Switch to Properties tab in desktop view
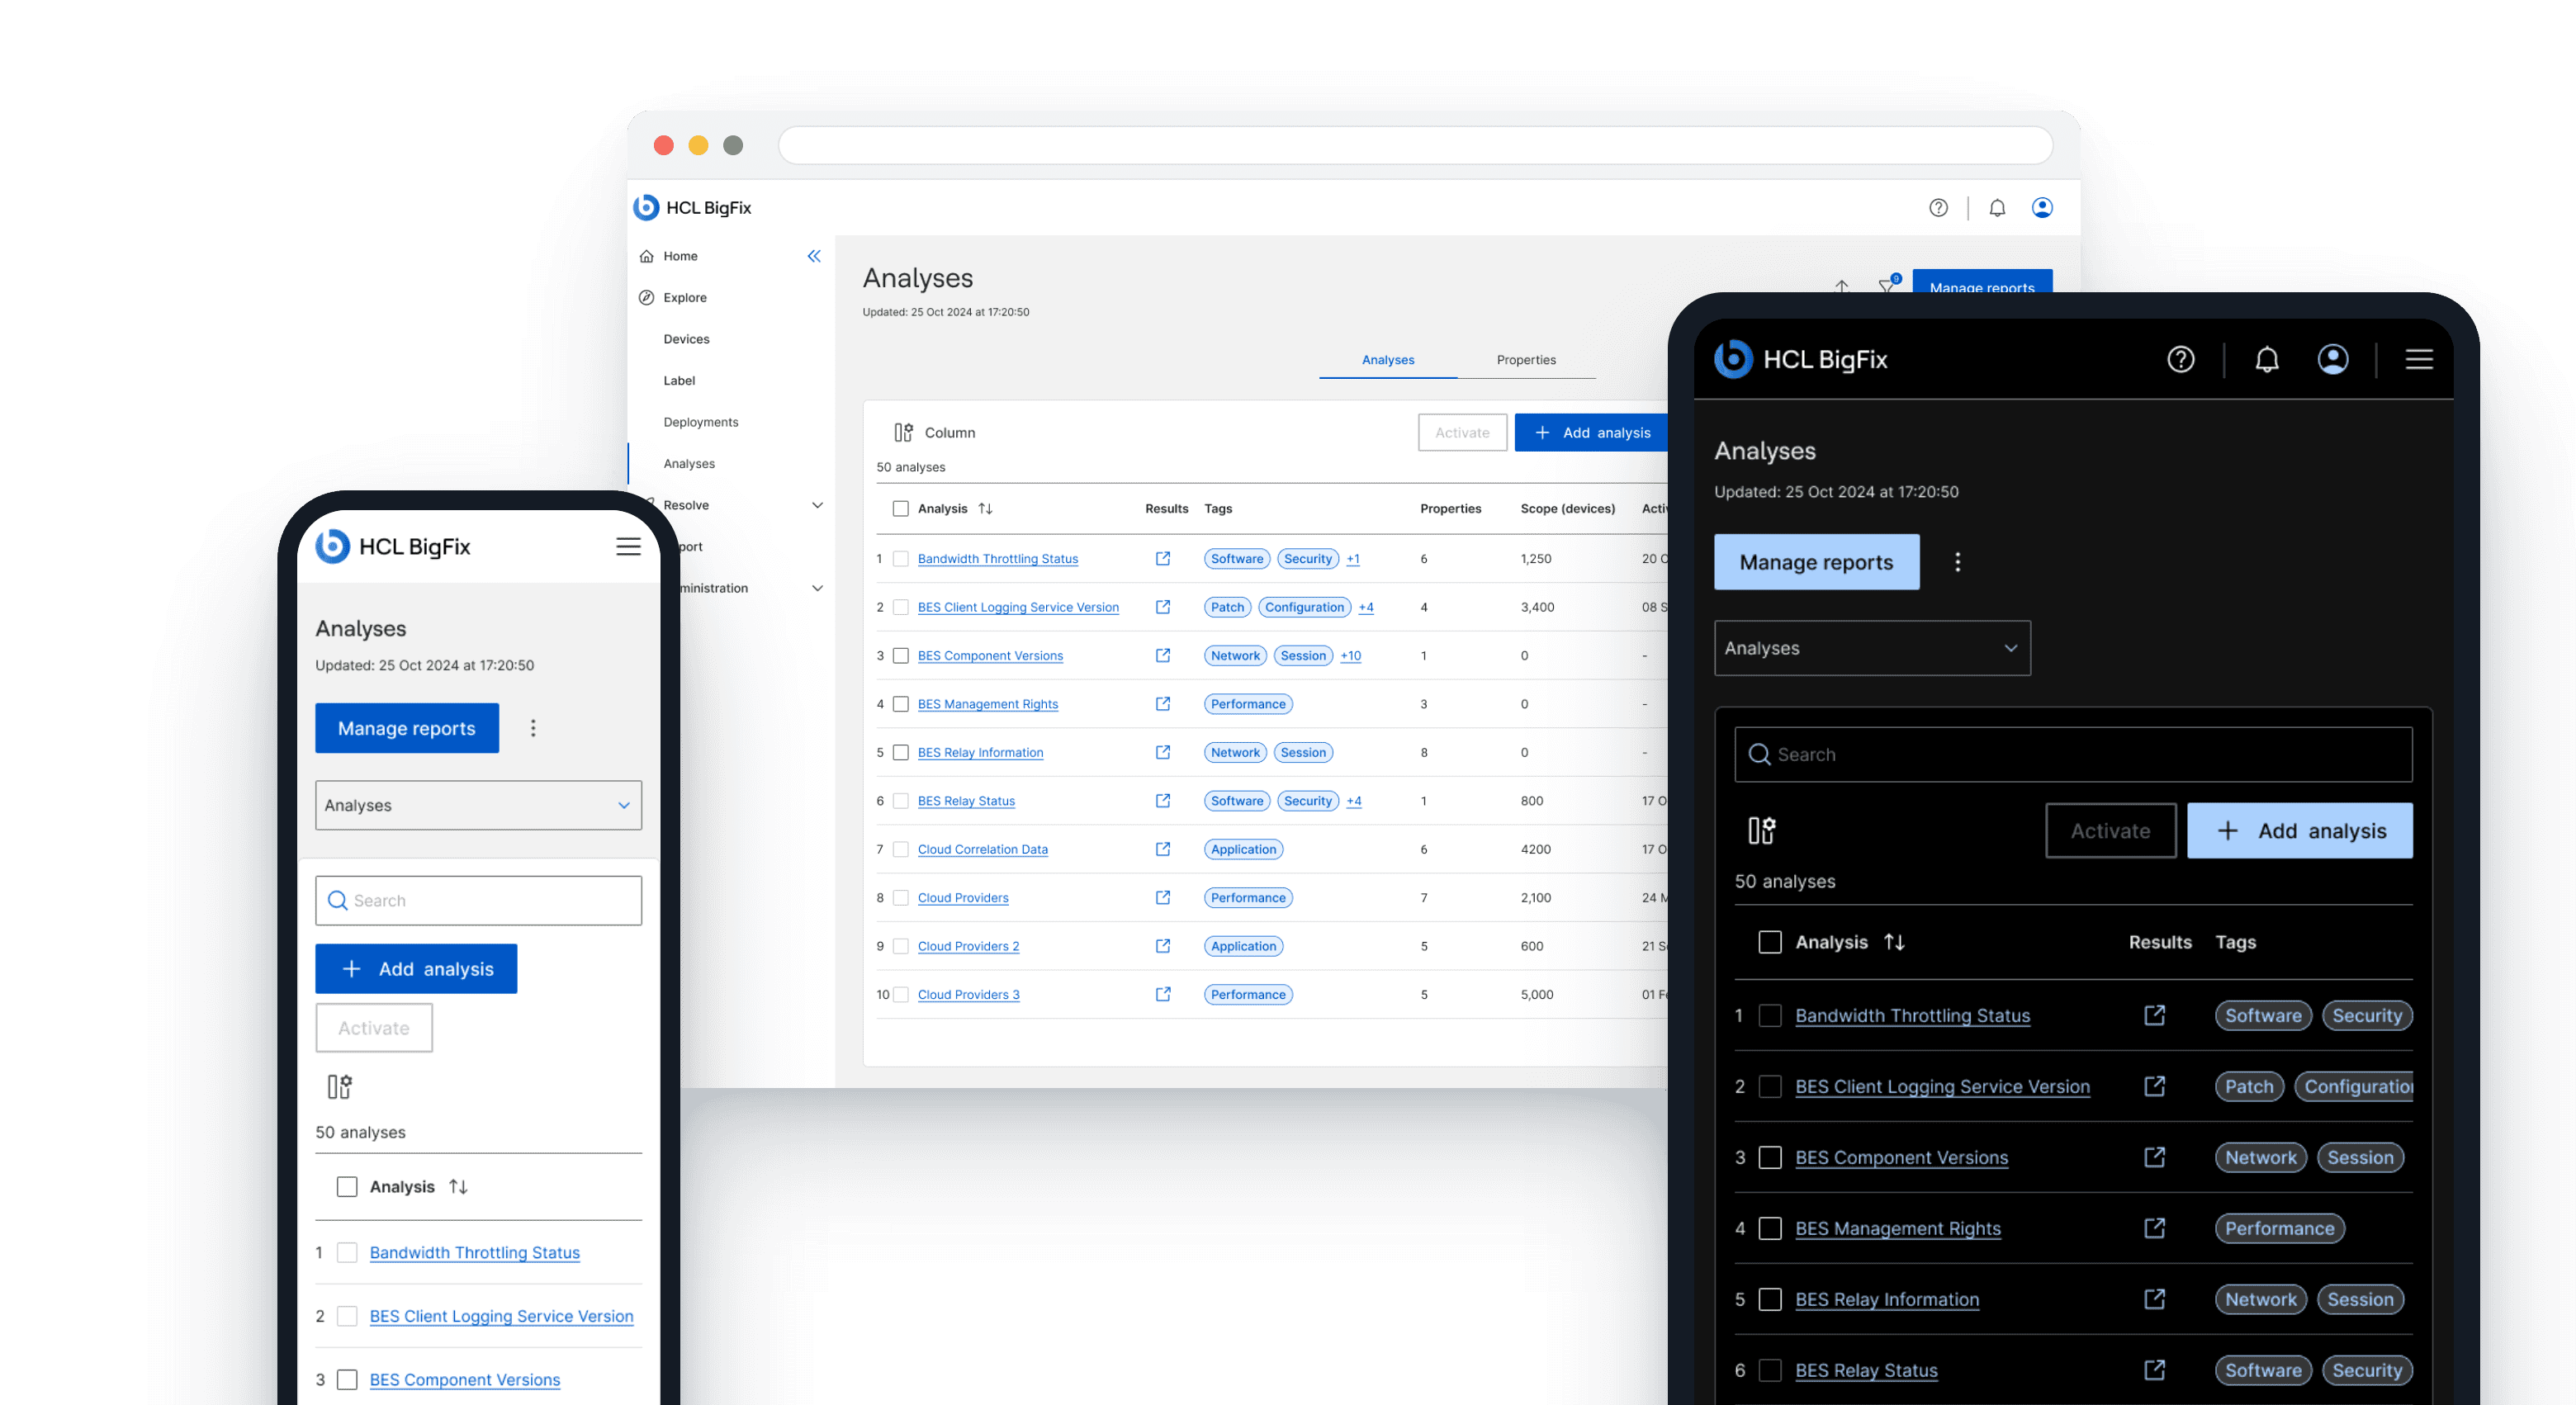The height and width of the screenshot is (1405, 2576). pos(1526,360)
